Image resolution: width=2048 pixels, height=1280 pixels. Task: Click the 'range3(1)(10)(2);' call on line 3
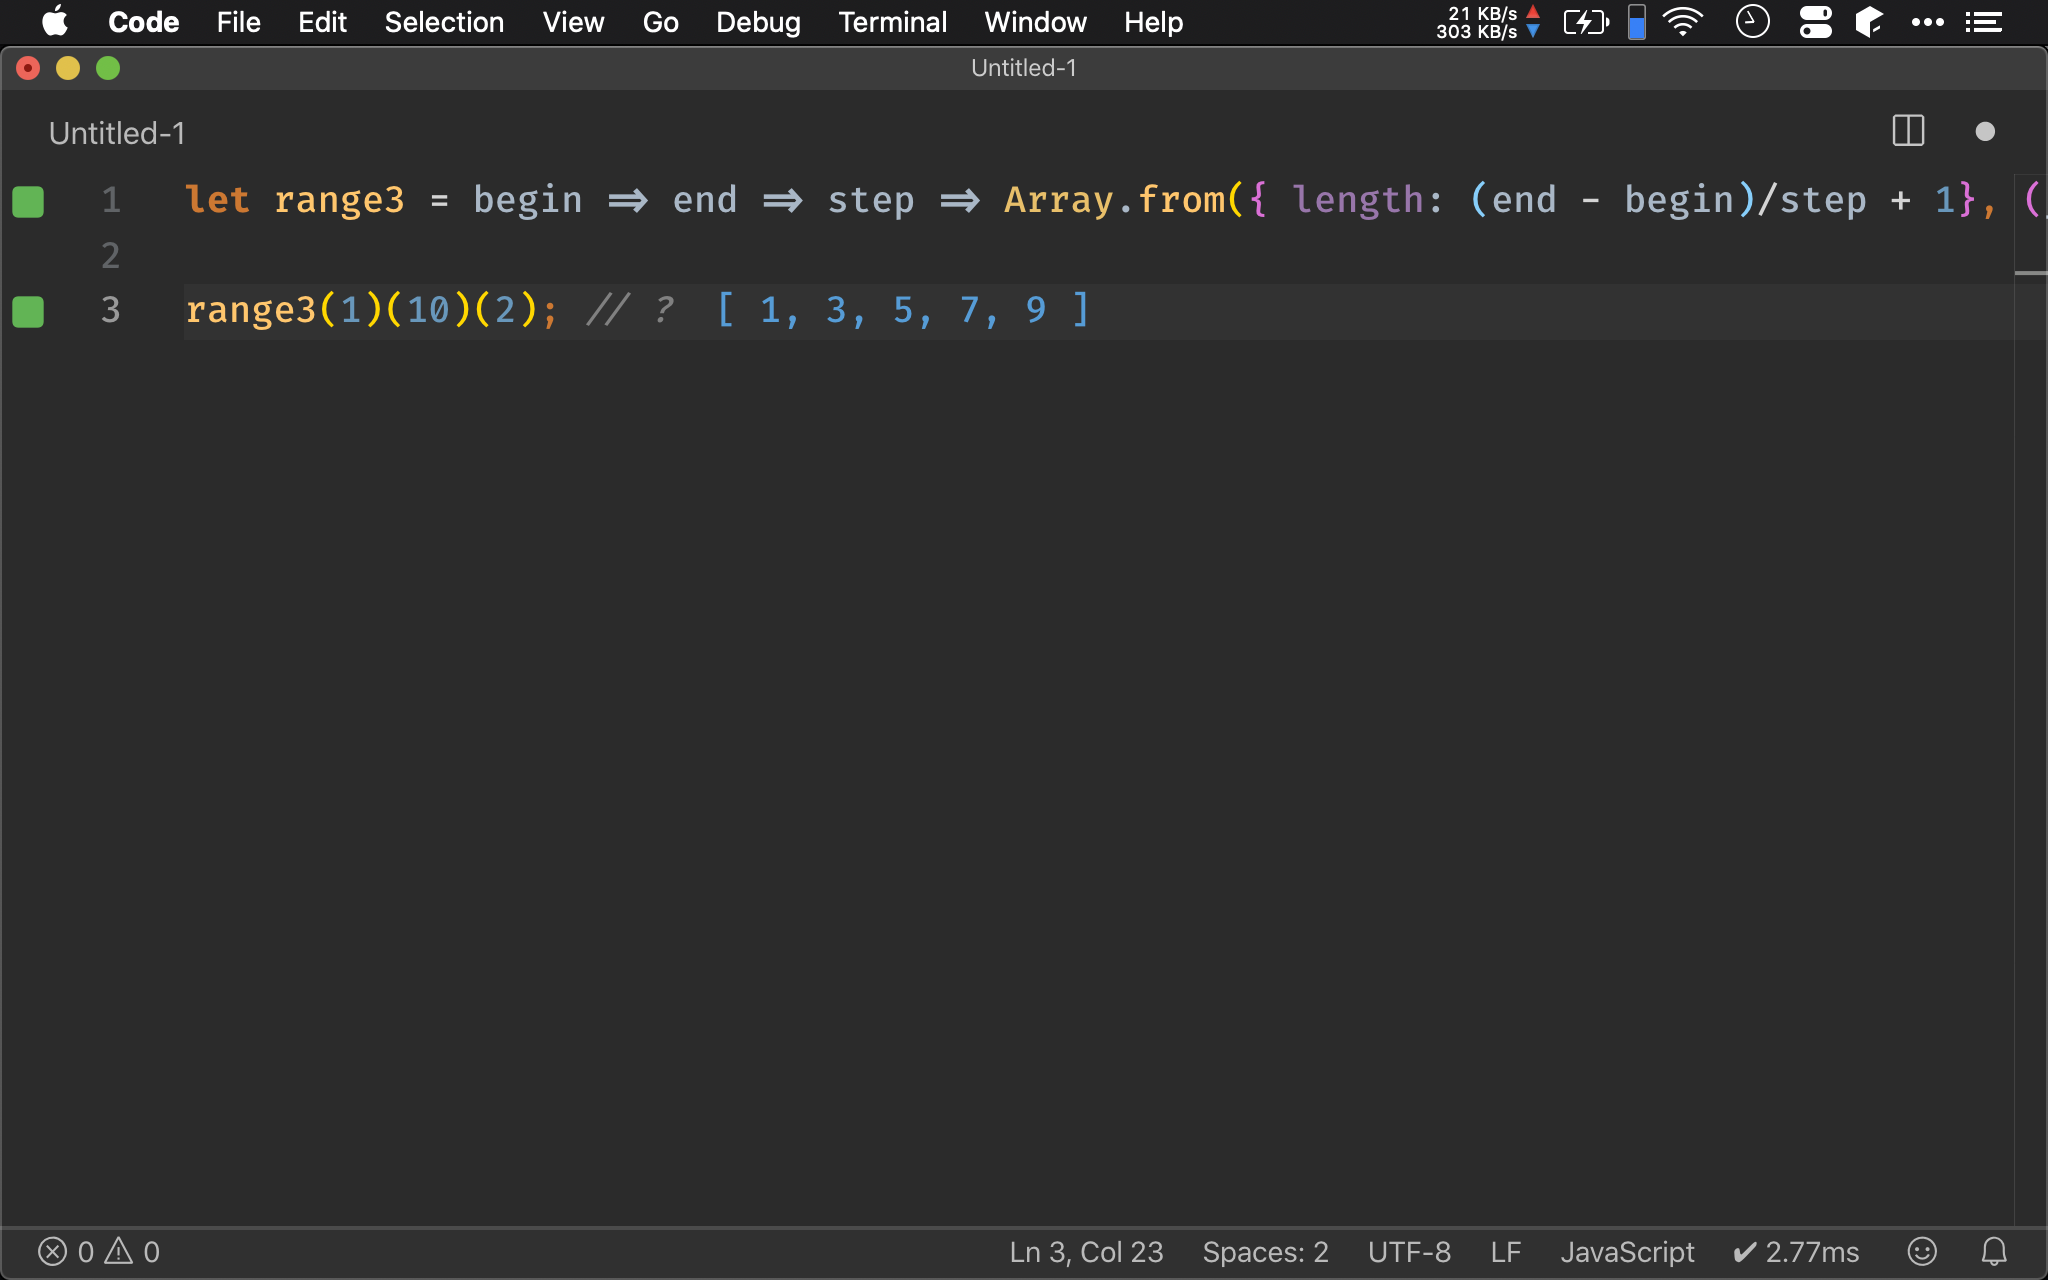(x=371, y=310)
